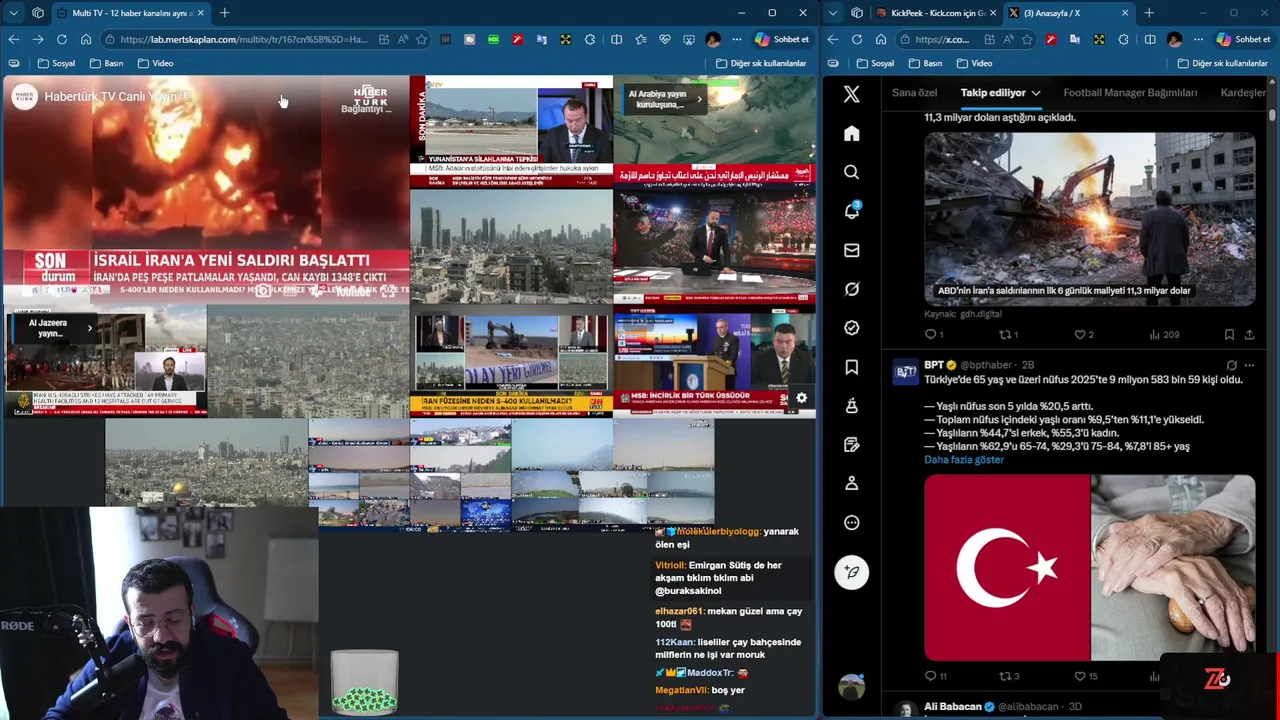Go to the home page in the Multi TV window
The width and height of the screenshot is (1280, 720).
click(x=86, y=39)
